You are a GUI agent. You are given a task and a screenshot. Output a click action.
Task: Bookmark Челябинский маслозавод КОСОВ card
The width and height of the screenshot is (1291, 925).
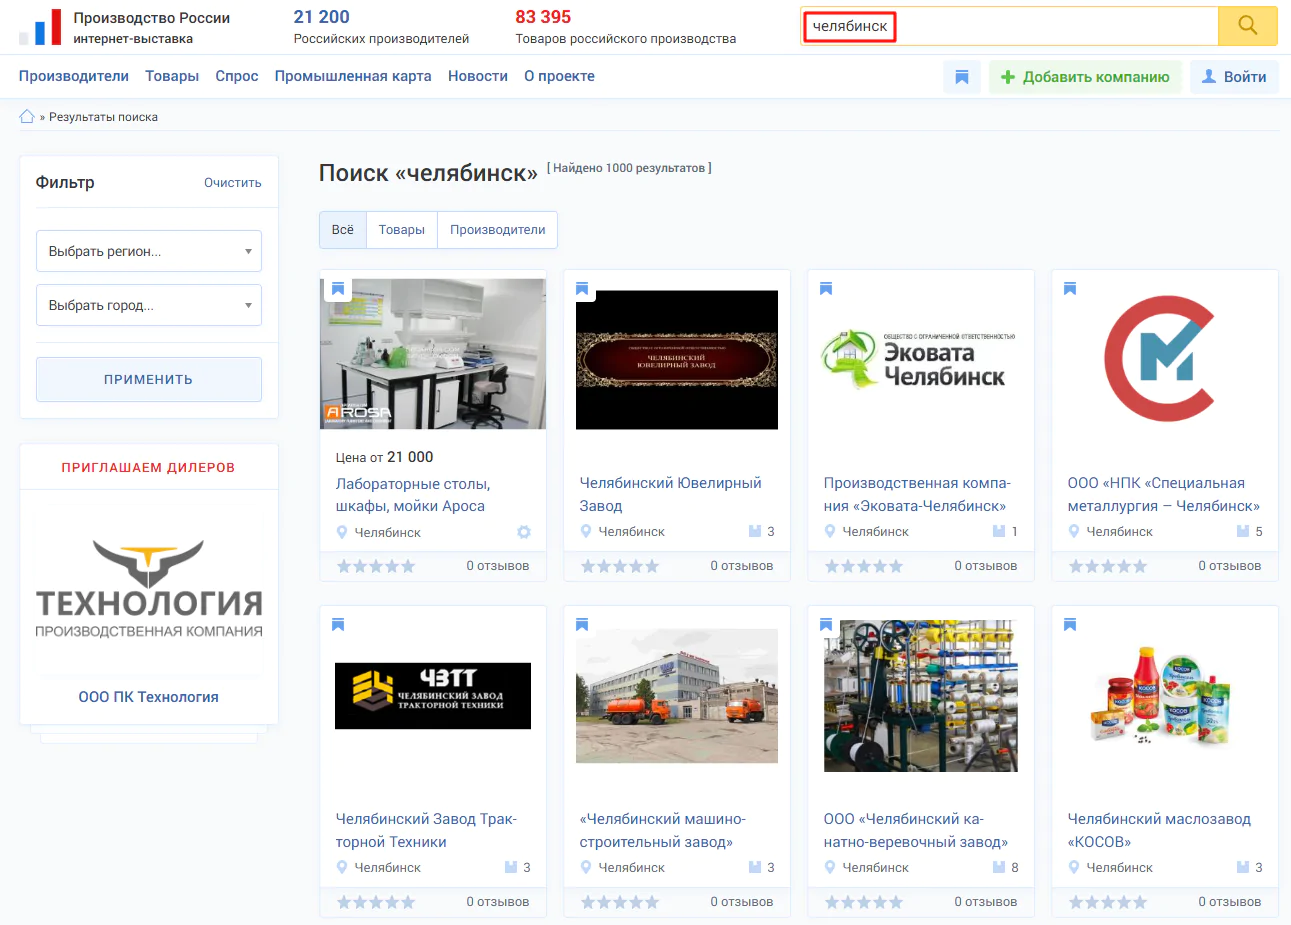[x=1070, y=625]
